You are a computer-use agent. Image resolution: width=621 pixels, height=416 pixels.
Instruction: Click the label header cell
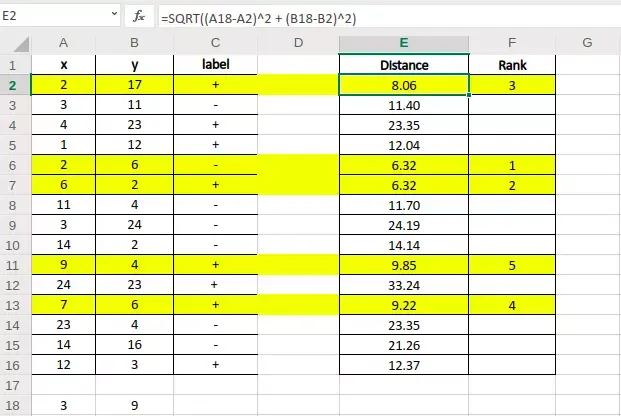click(x=215, y=65)
